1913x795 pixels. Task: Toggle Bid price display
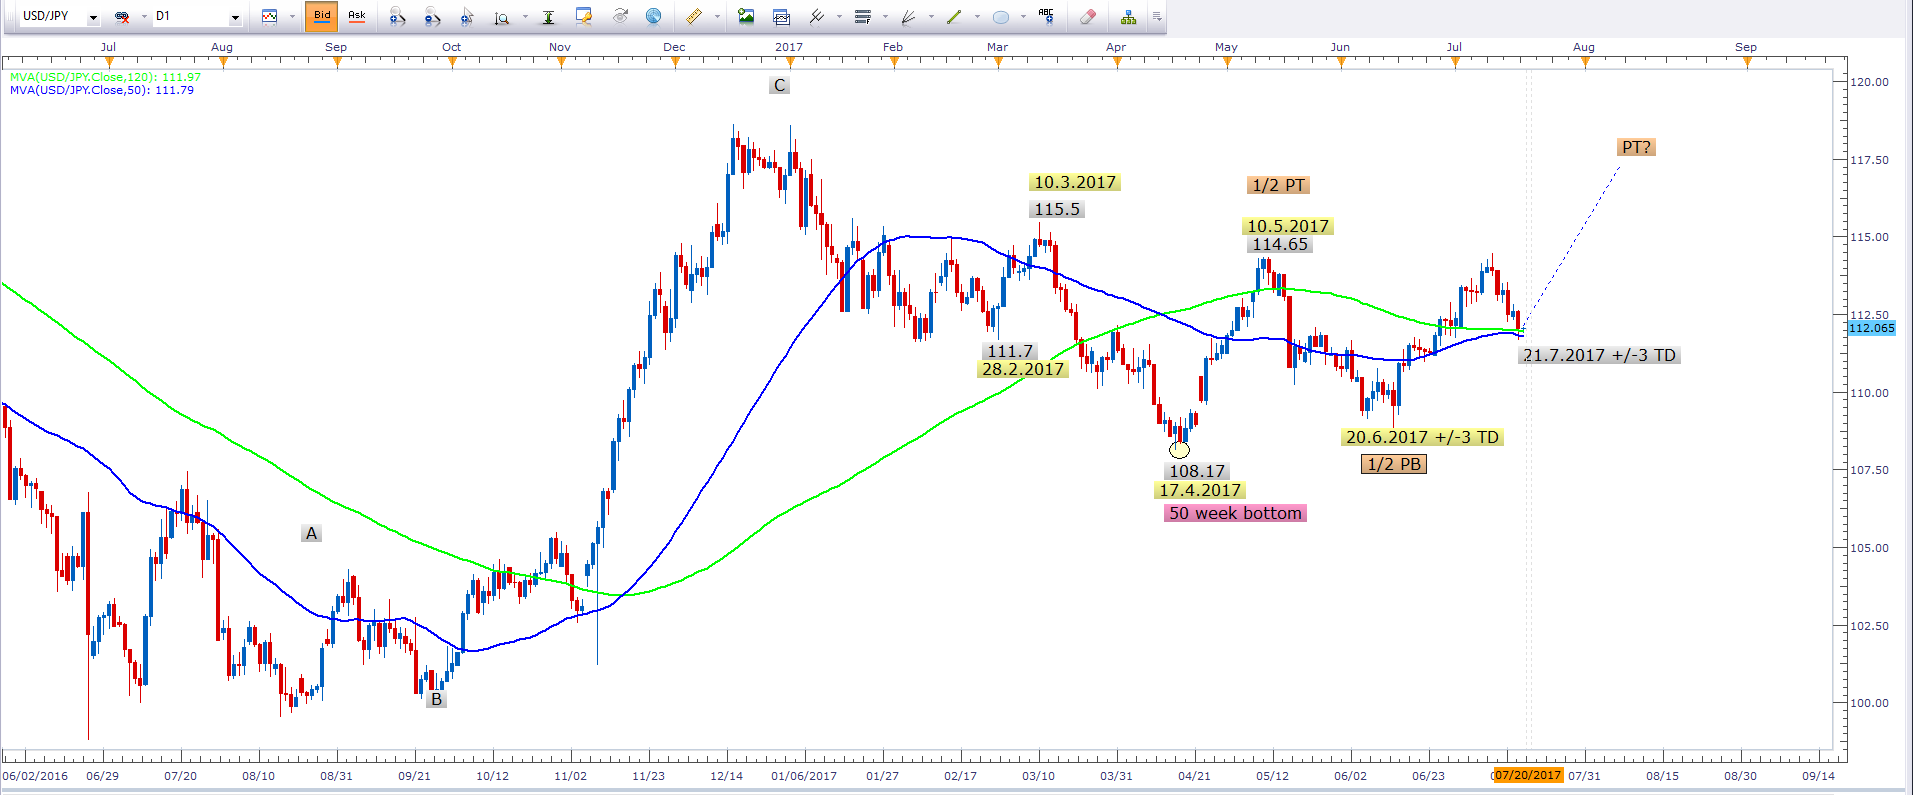coord(322,16)
